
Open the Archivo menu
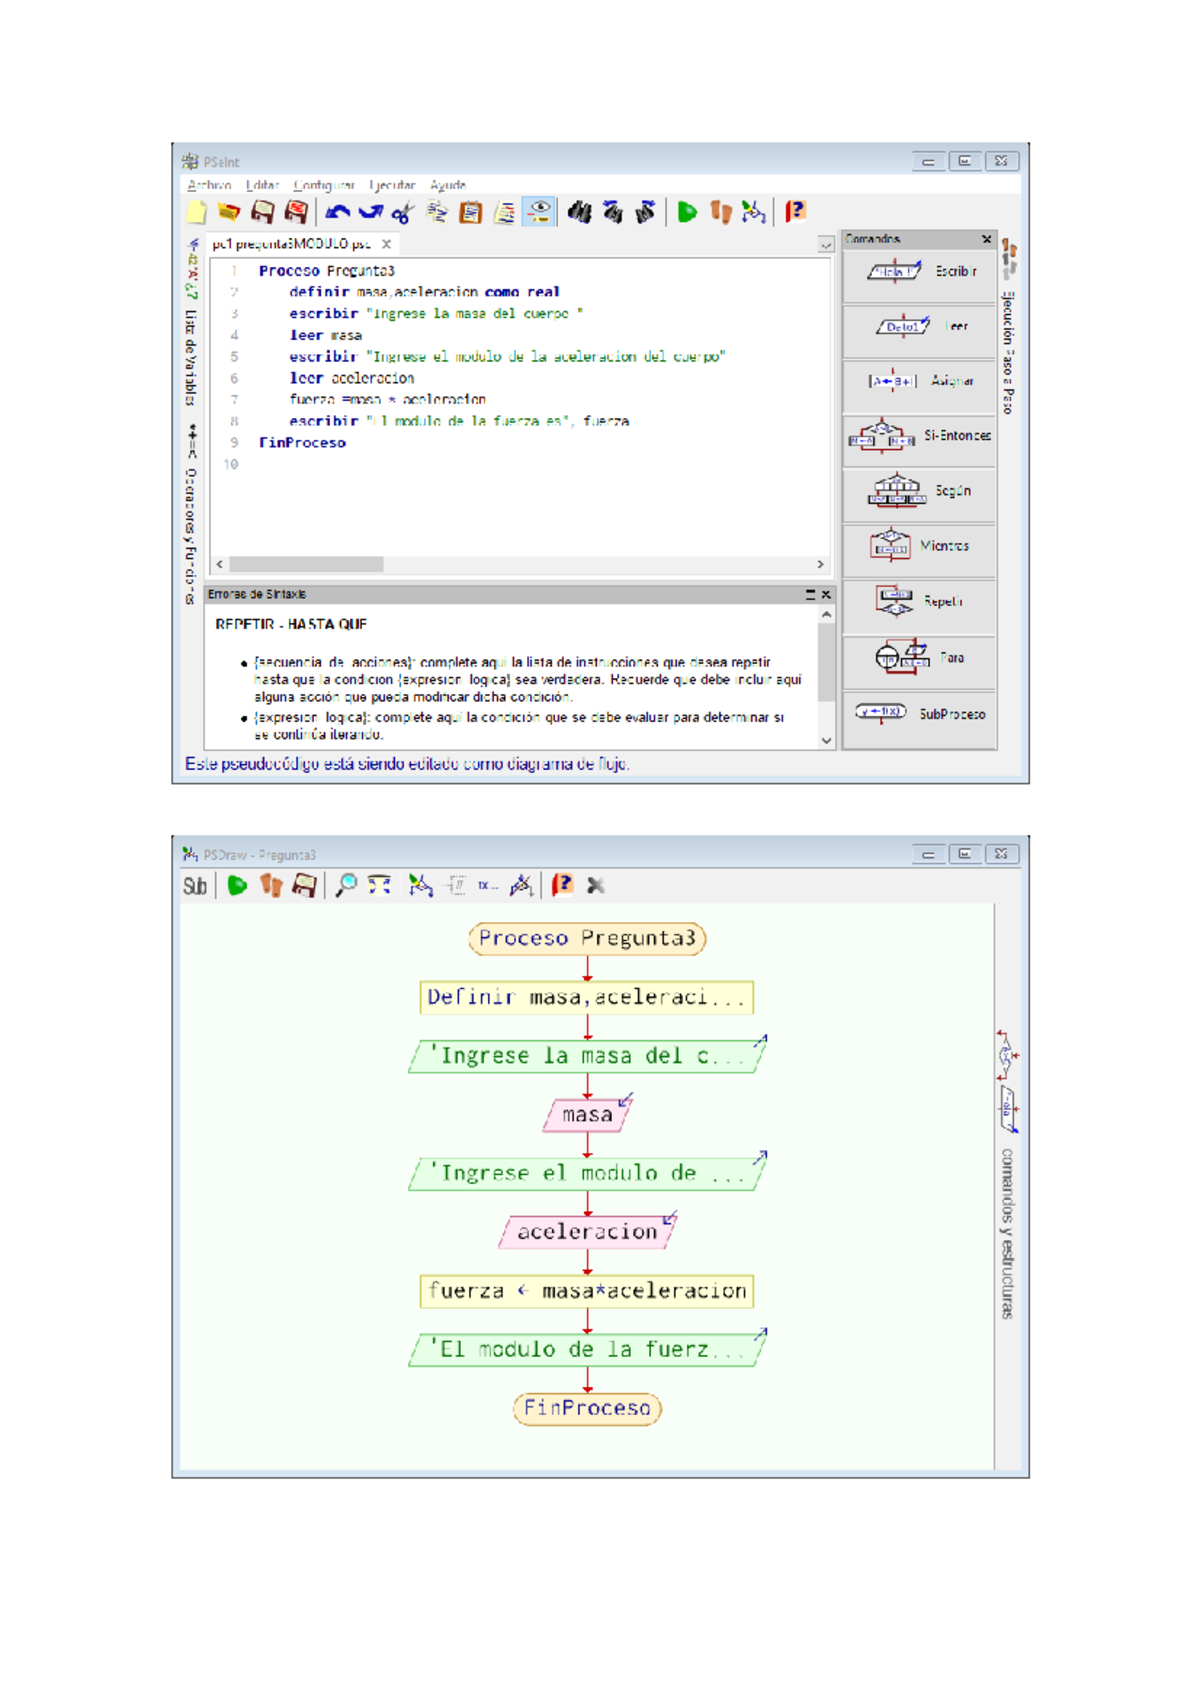tap(209, 185)
